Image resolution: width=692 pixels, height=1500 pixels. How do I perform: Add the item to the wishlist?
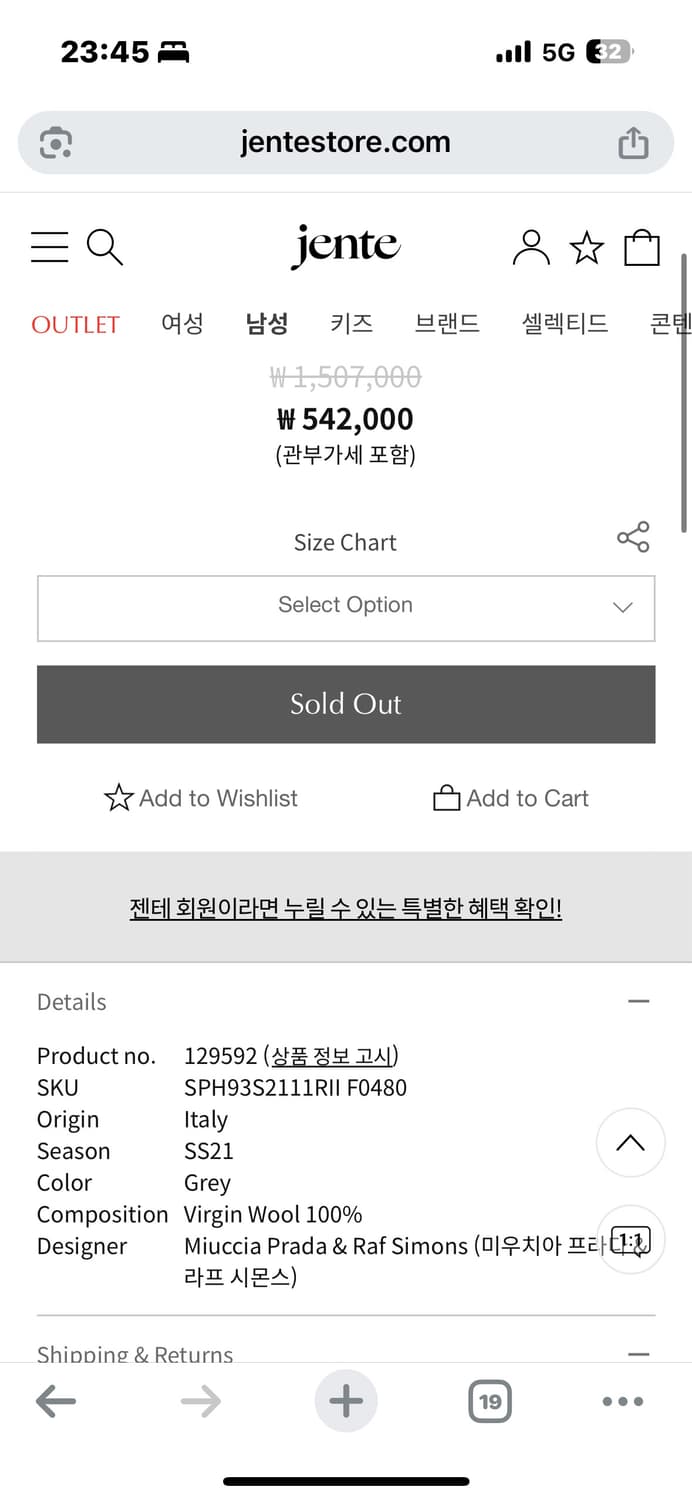click(200, 798)
